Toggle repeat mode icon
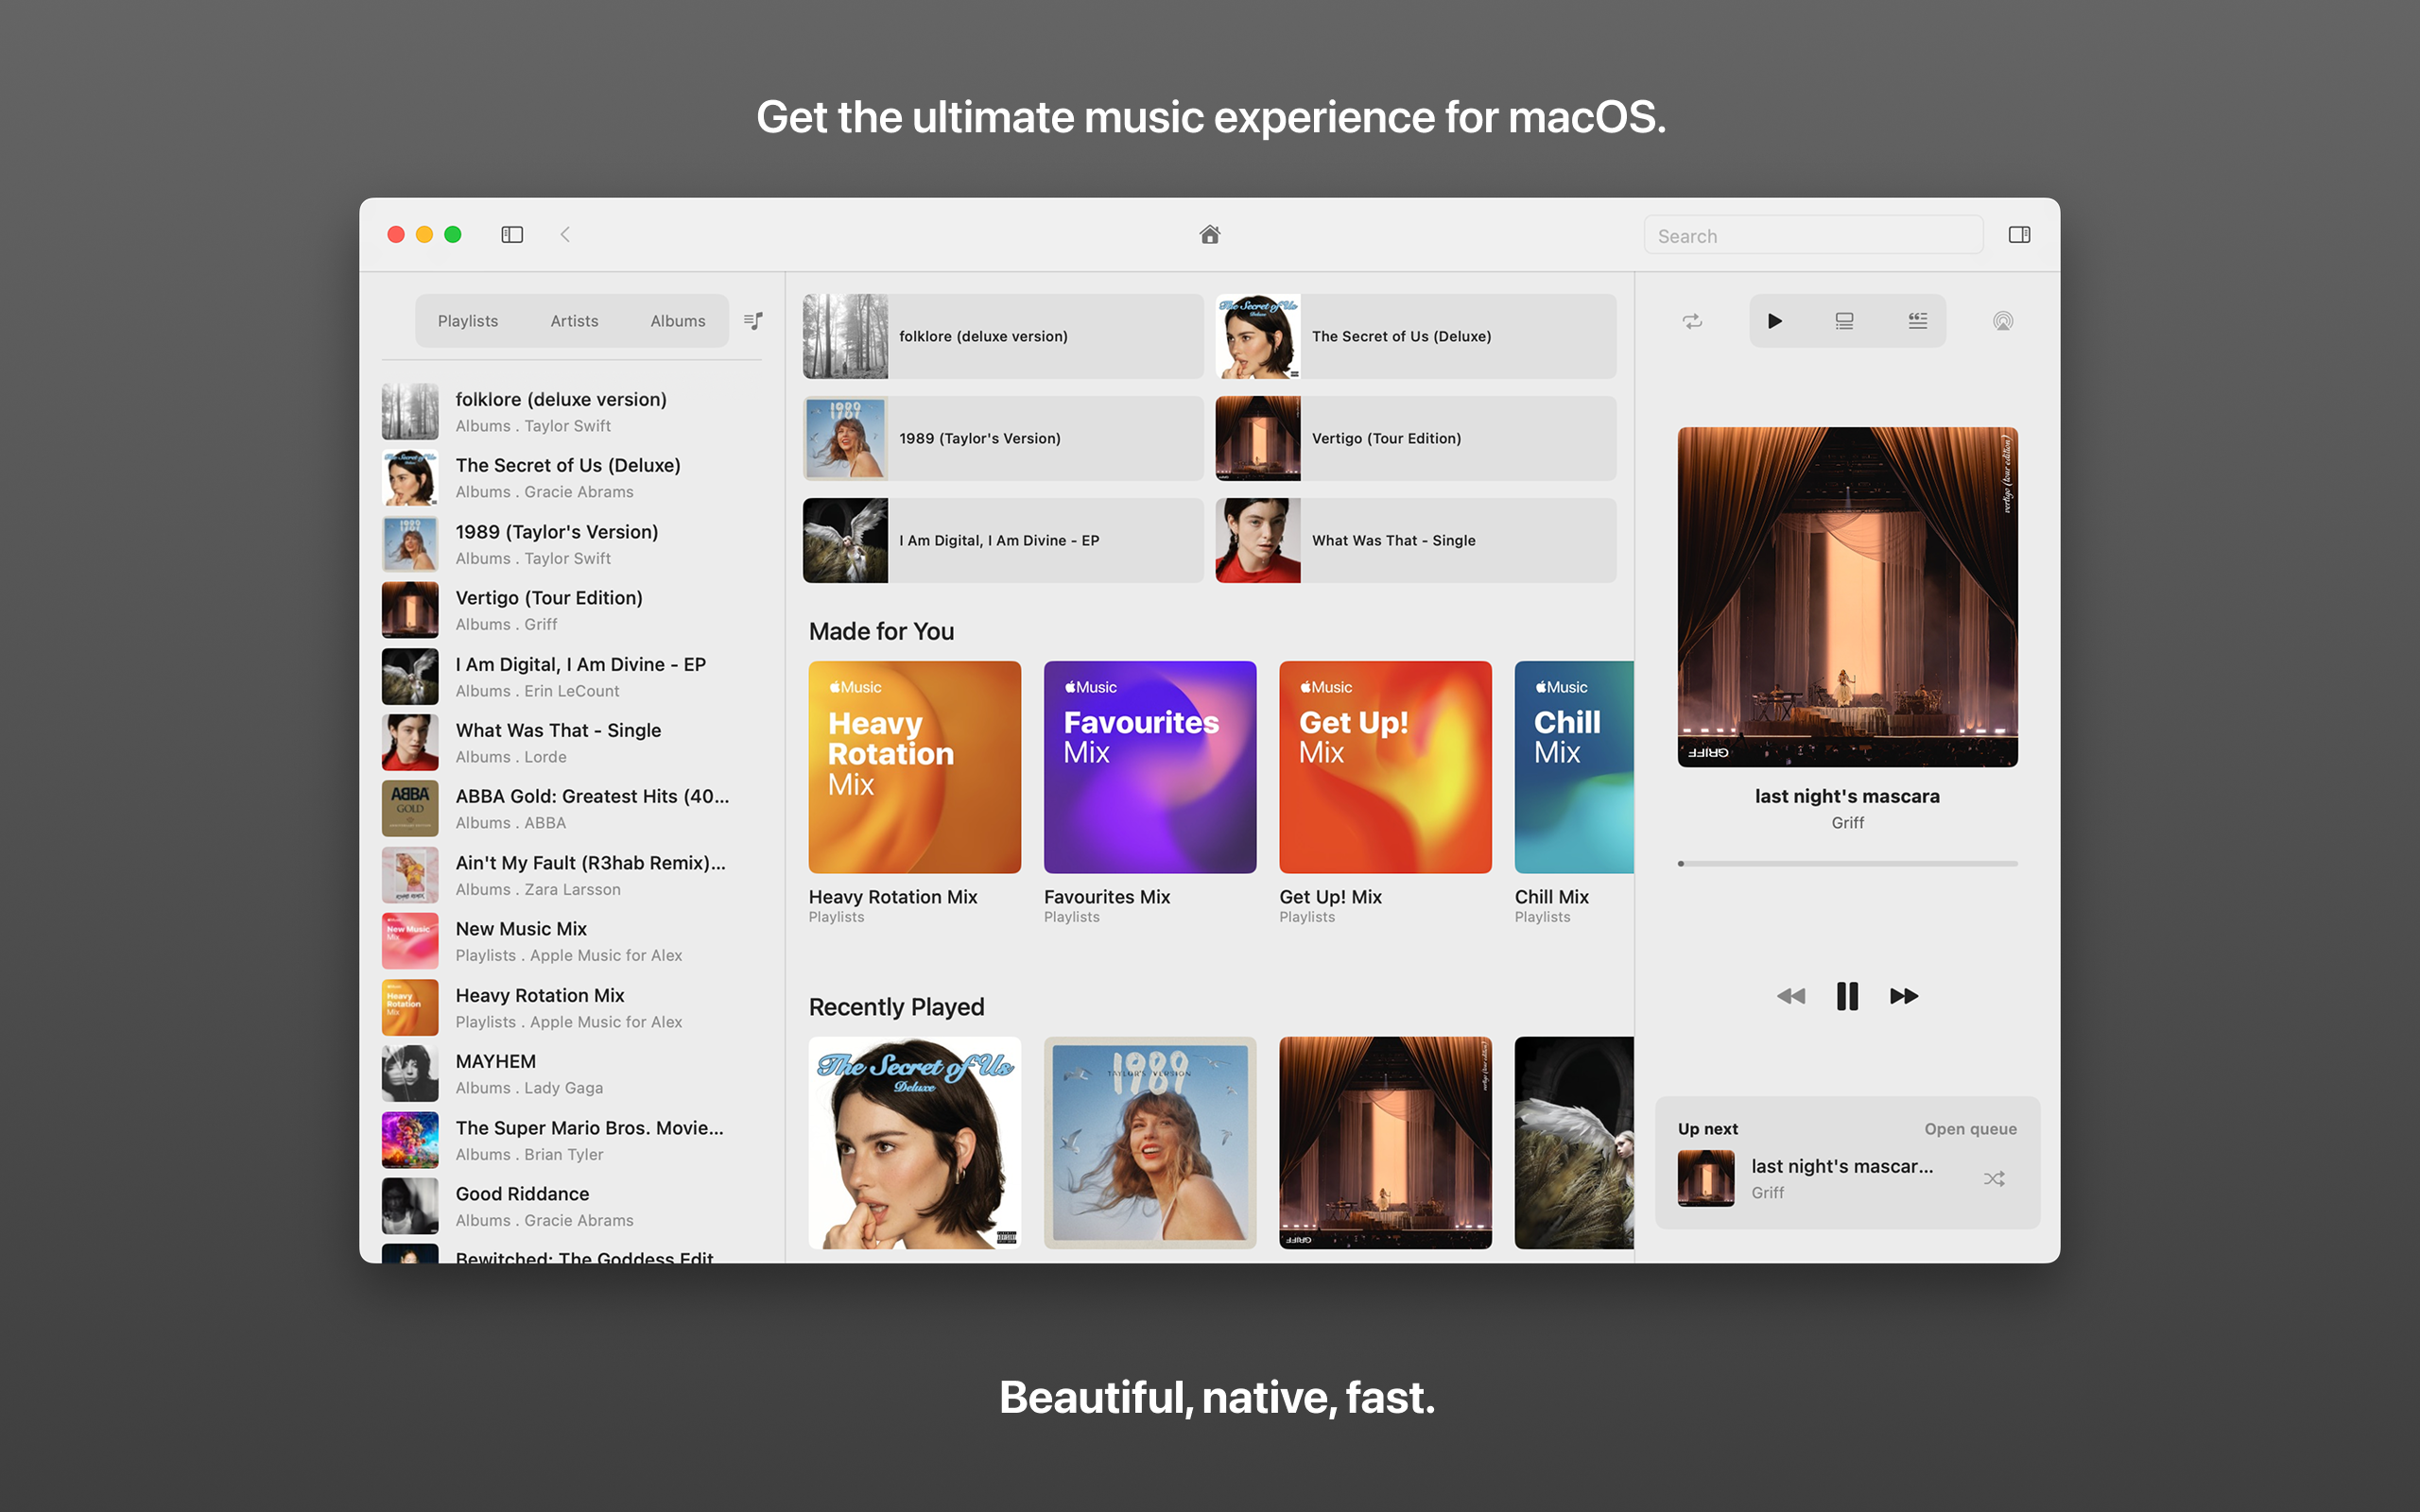The height and width of the screenshot is (1512, 2420). (1692, 321)
